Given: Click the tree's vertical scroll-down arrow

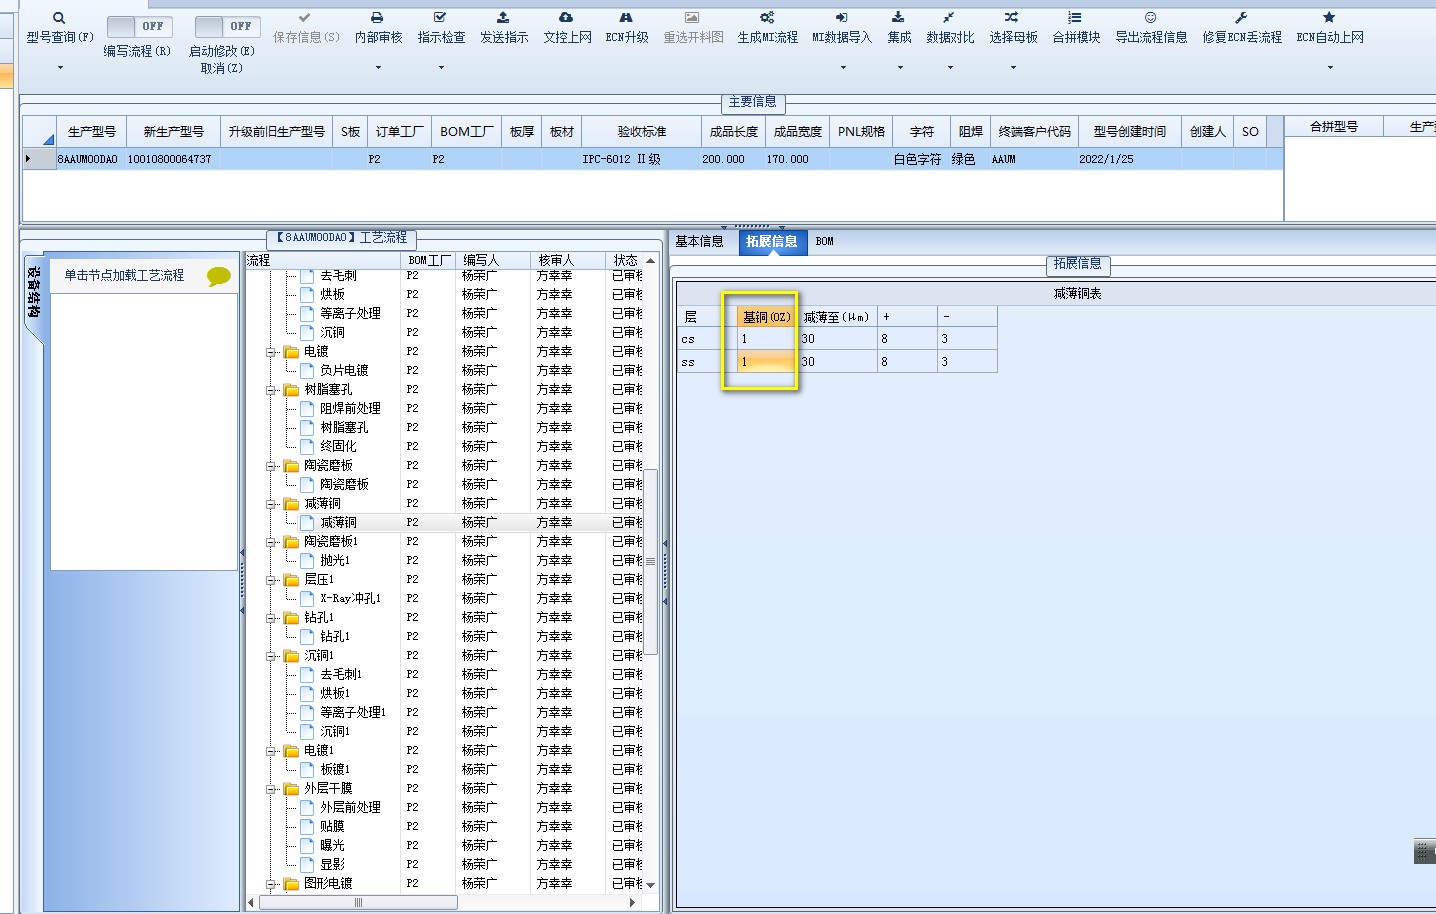Looking at the screenshot, I should coord(651,885).
